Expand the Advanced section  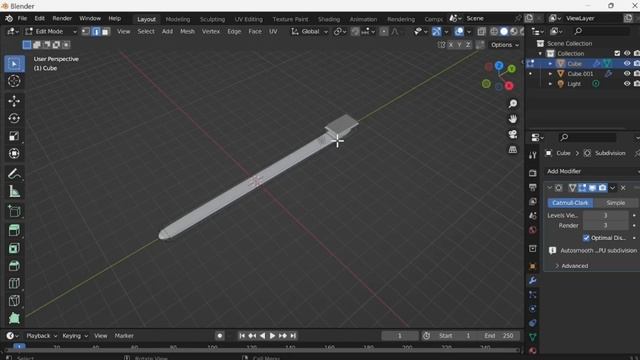tap(574, 266)
